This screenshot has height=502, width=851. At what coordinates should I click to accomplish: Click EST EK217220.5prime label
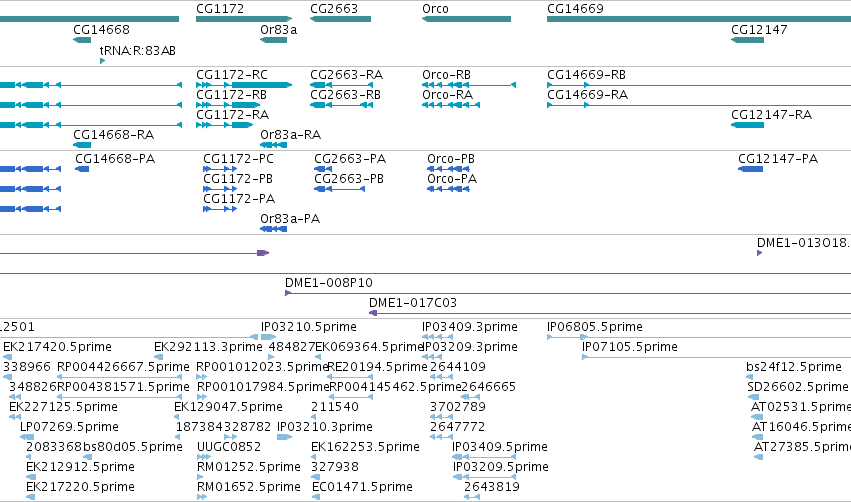(80, 488)
